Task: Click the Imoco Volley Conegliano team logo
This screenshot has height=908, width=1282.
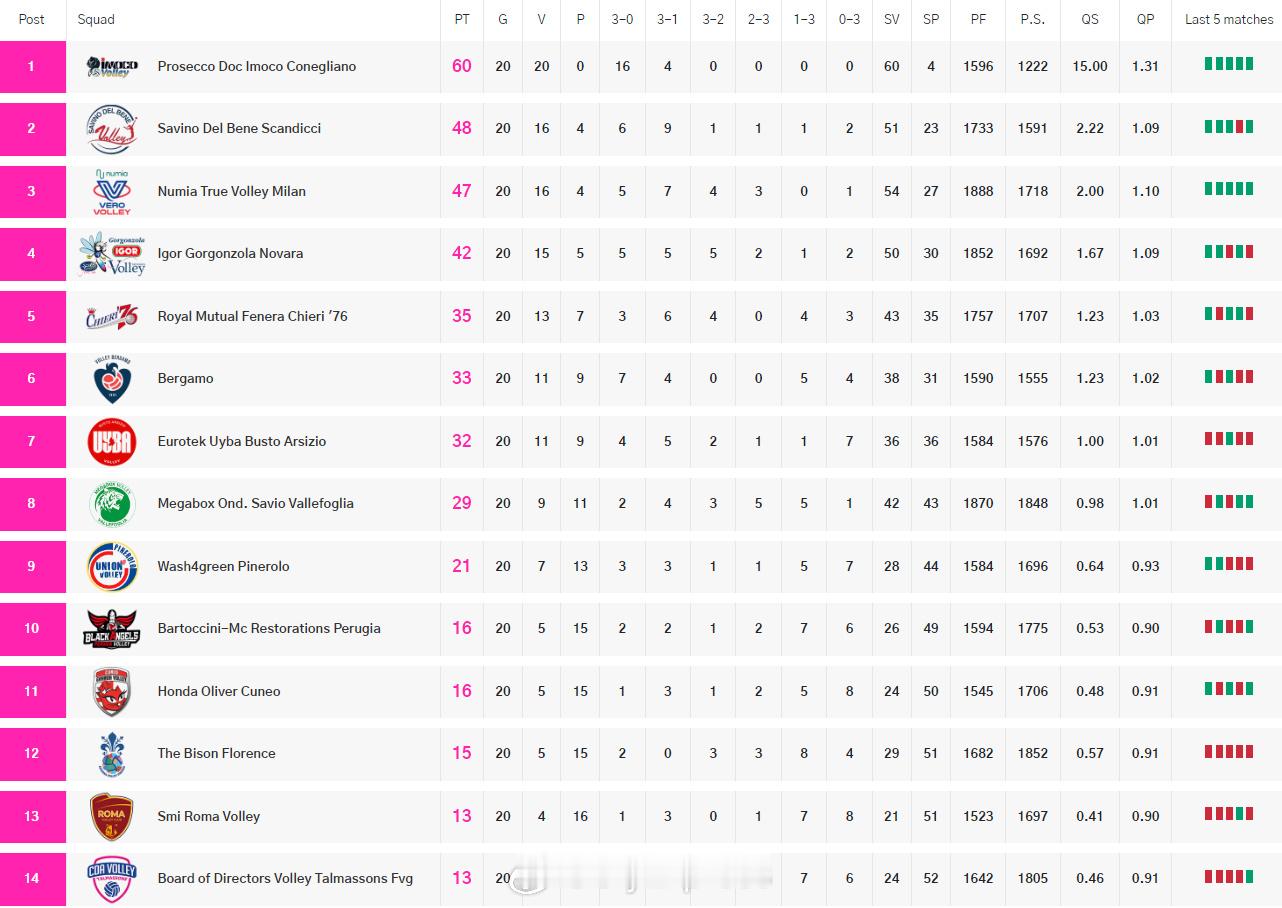Action: [112, 67]
